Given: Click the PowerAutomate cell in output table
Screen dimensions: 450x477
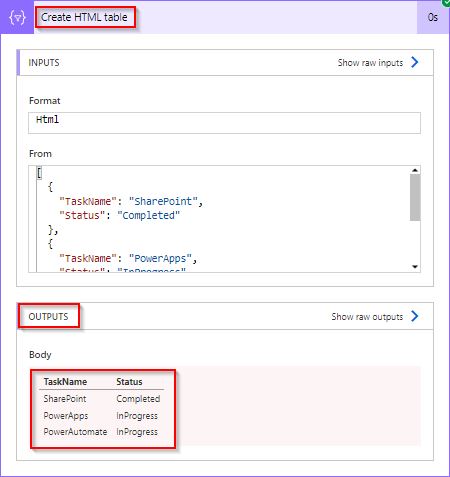Looking at the screenshot, I should coord(75,432).
